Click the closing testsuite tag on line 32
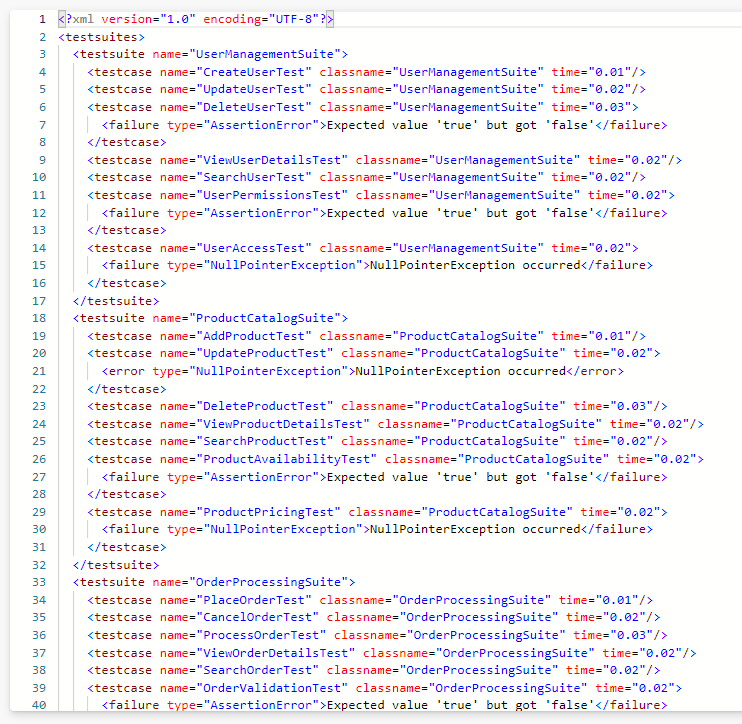The height and width of the screenshot is (724, 742). point(116,565)
